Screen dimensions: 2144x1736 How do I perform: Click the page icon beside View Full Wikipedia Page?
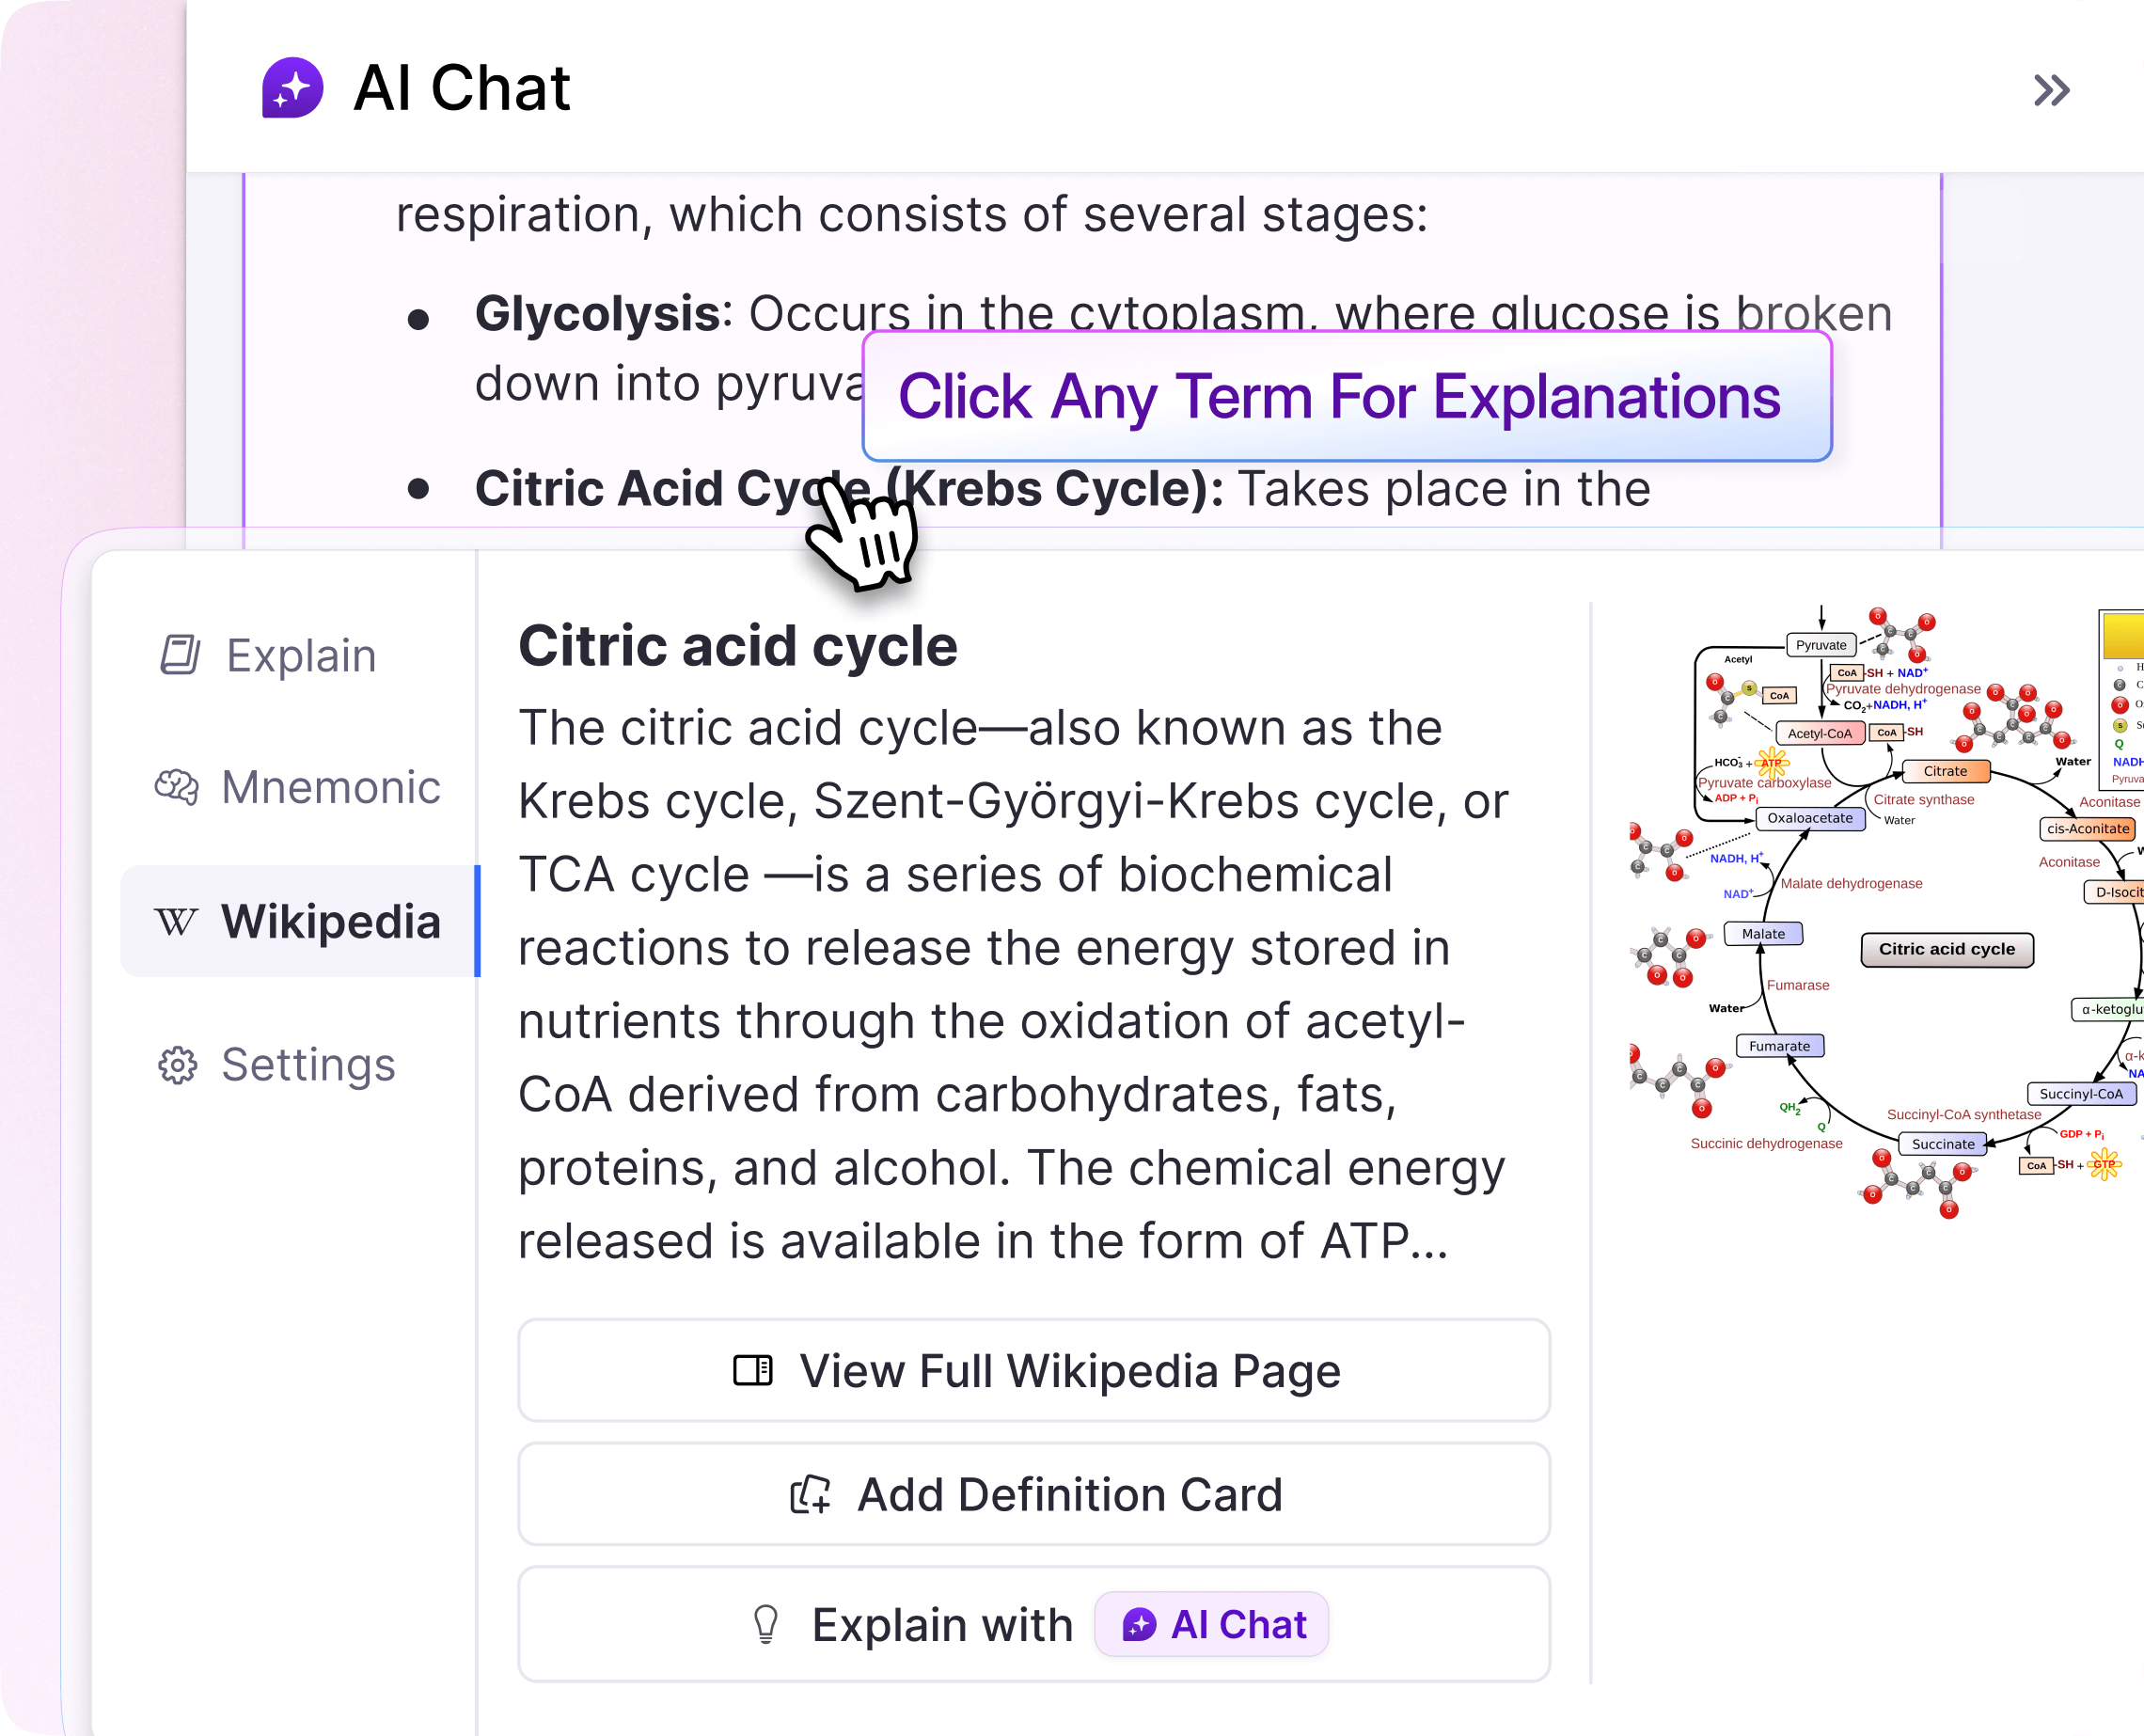752,1371
